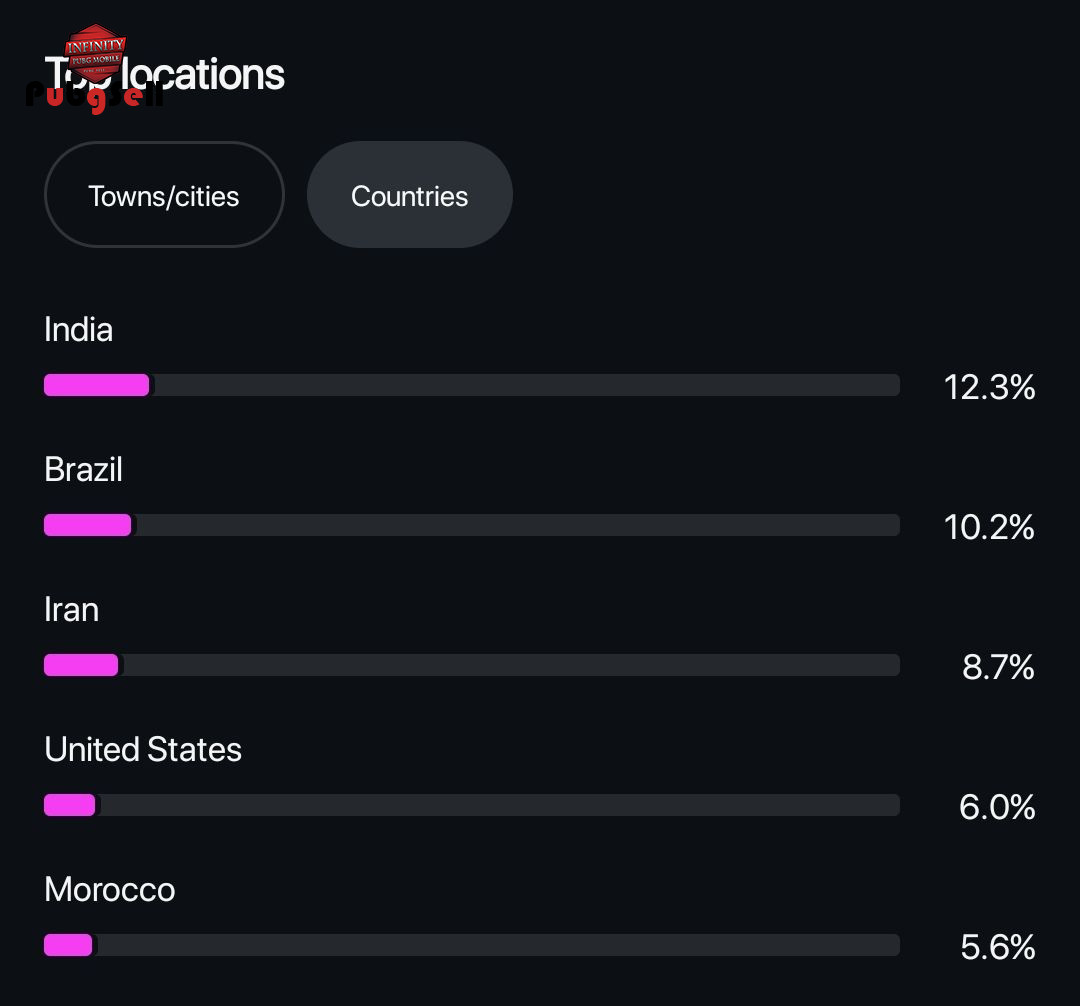Screen dimensions: 1080x1006
Task: Pick the Morocco country label
Action: coord(110,890)
